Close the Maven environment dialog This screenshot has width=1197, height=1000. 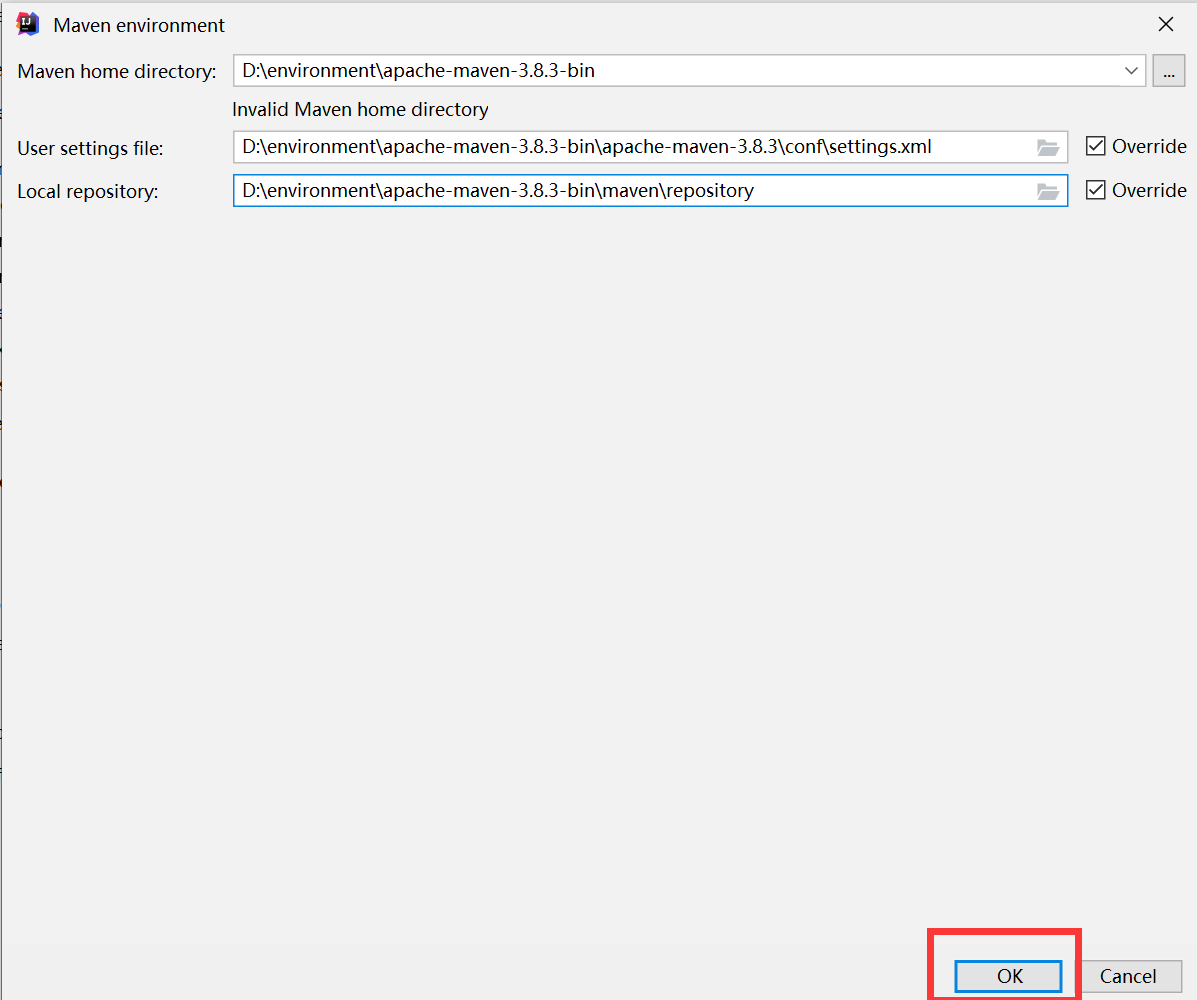pos(1165,24)
